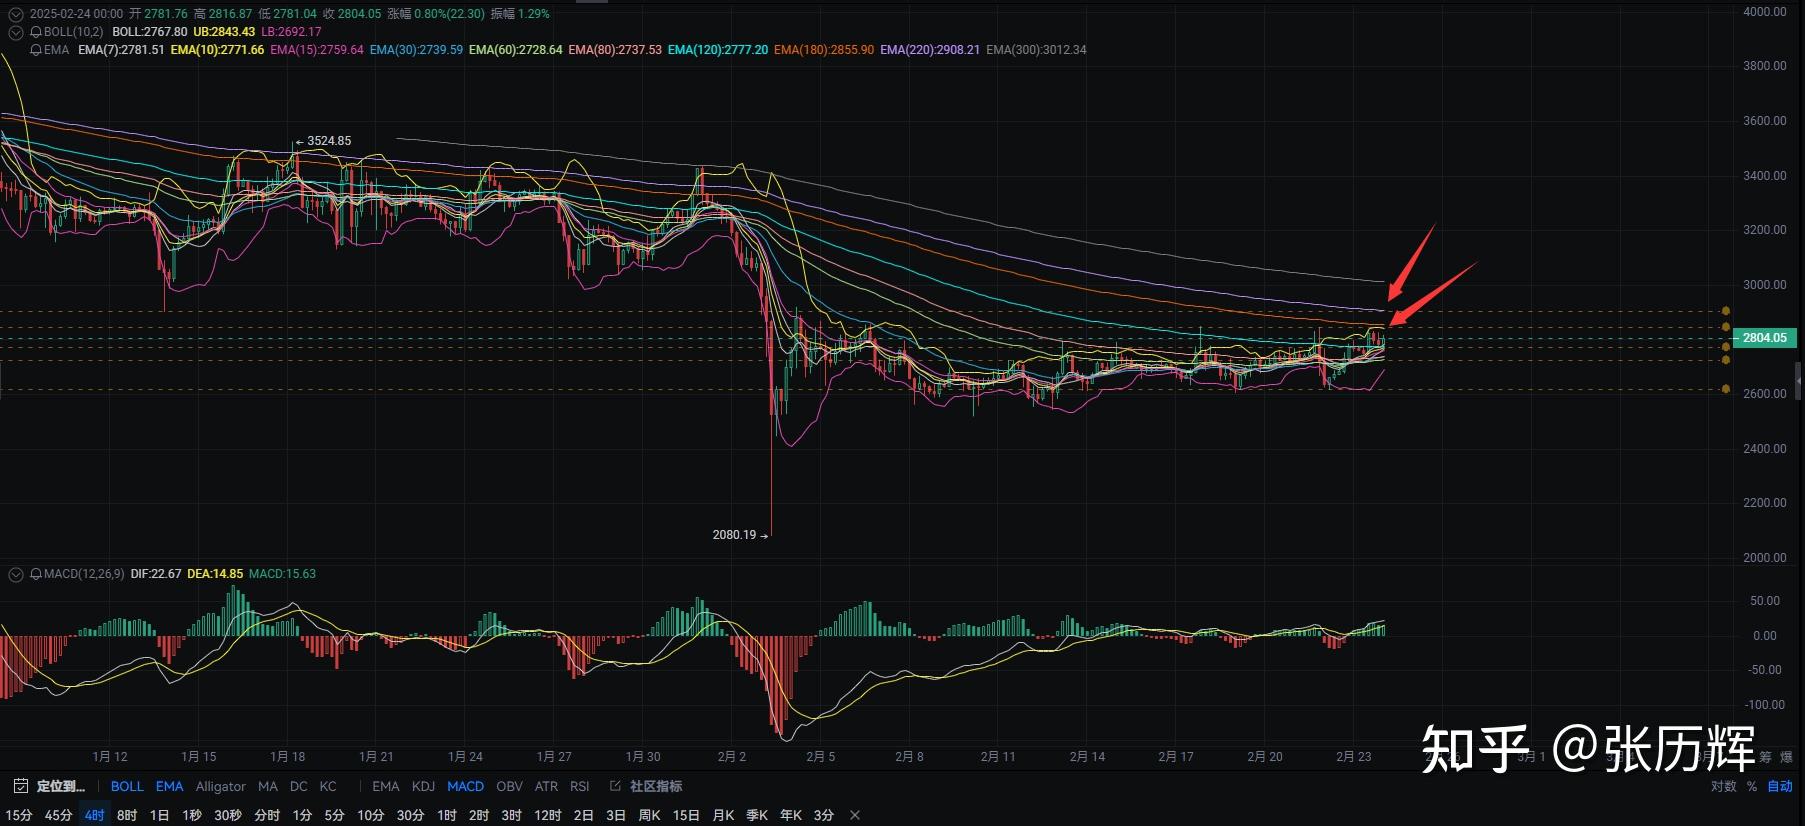This screenshot has width=1805, height=826.
Task: Enable the KDJ sub-chart indicator
Action: click(423, 786)
